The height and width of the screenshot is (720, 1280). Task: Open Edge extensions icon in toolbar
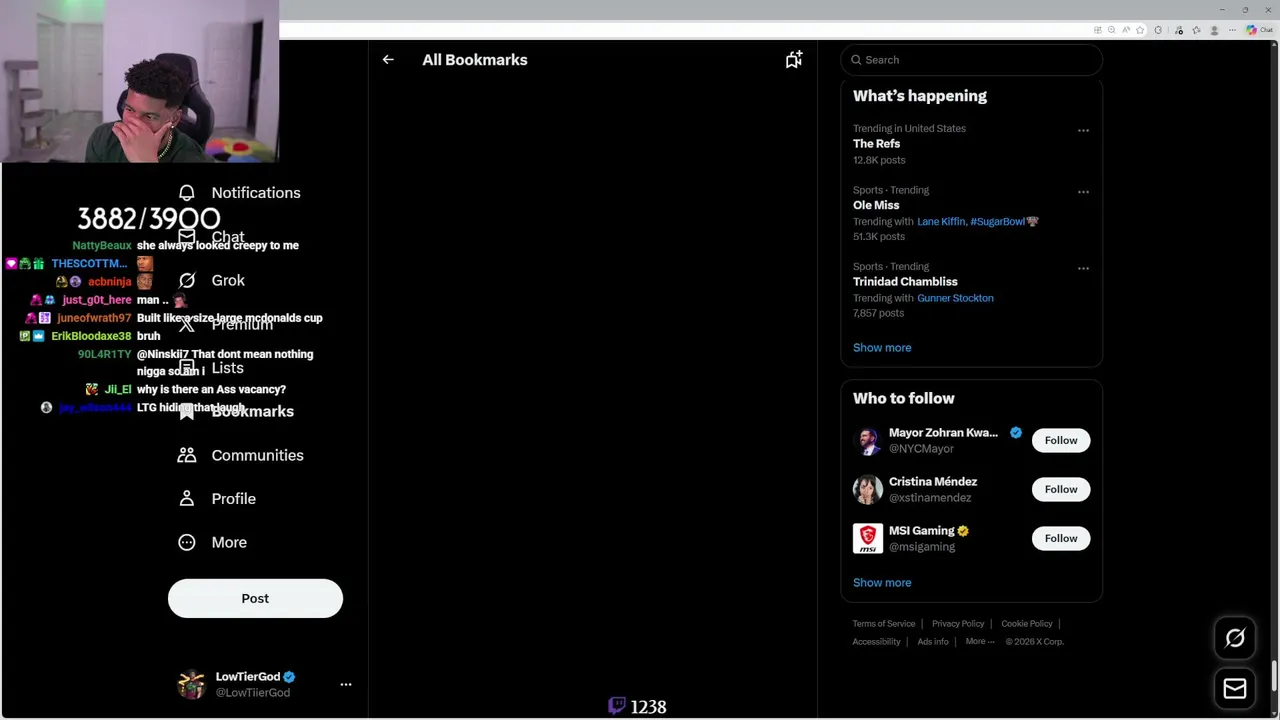(1158, 30)
